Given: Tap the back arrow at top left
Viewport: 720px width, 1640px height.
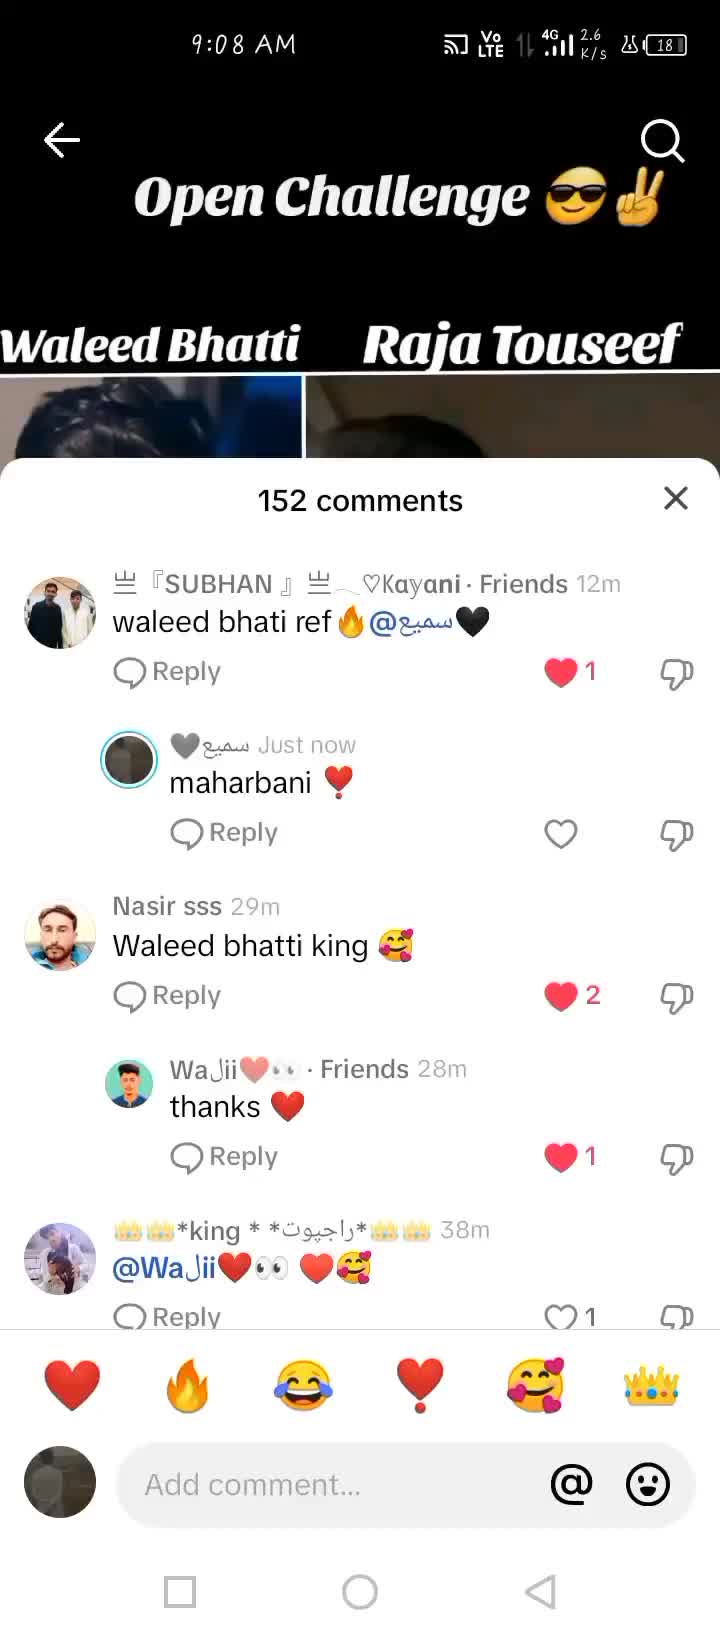Looking at the screenshot, I should click(62, 141).
